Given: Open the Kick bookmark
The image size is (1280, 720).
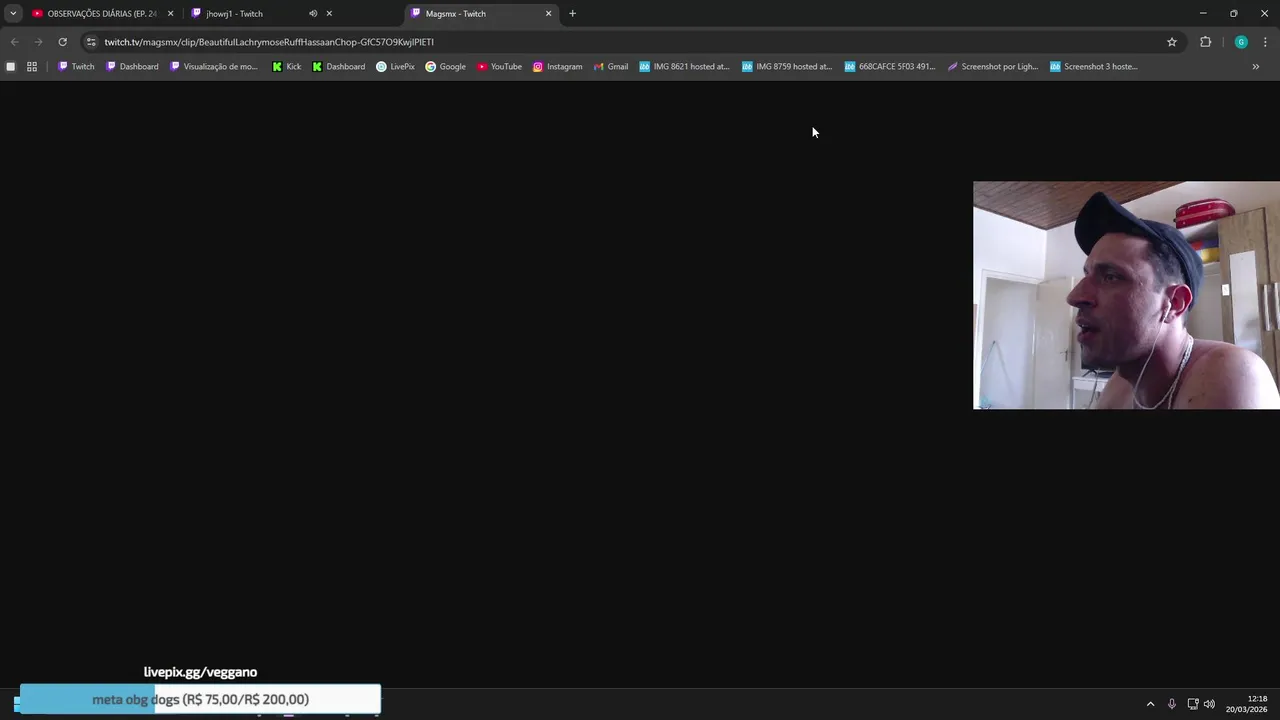Looking at the screenshot, I should [286, 67].
